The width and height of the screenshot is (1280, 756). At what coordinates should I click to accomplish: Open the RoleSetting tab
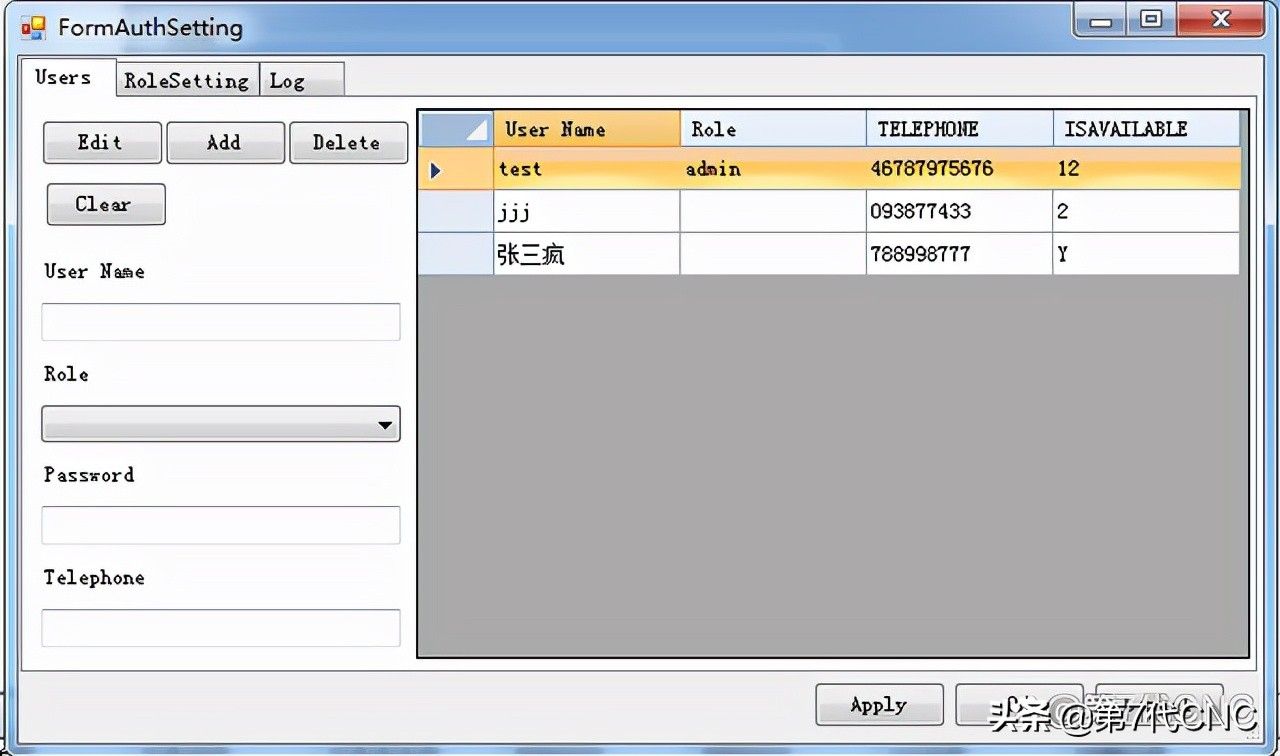[187, 81]
